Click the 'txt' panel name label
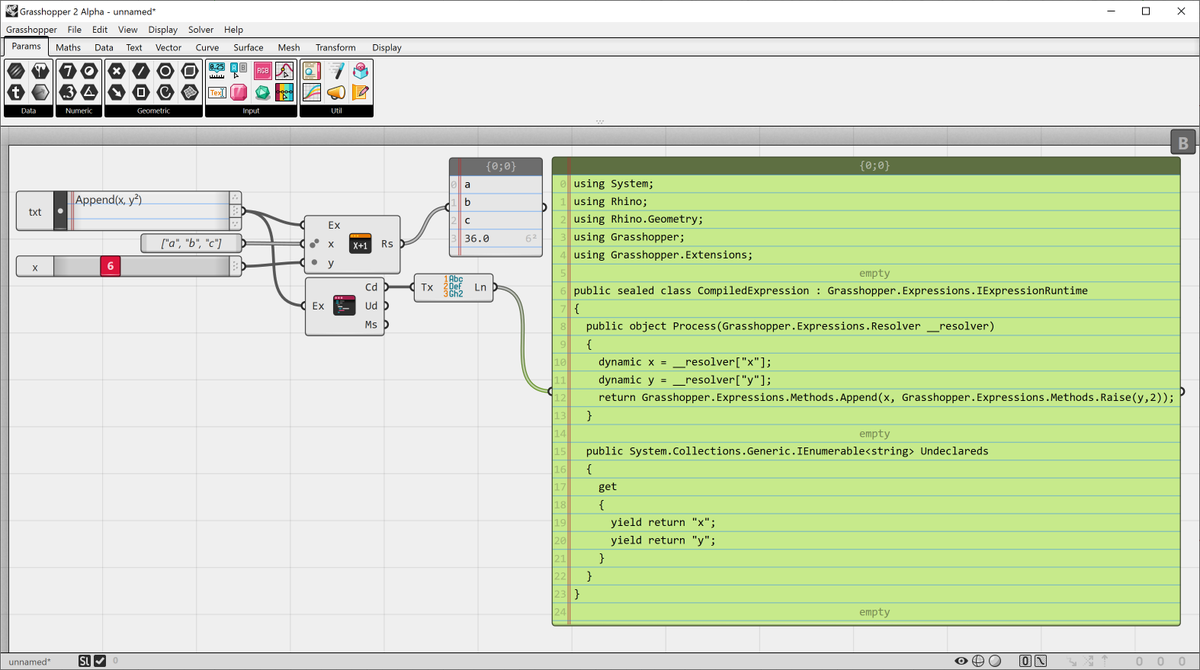Image resolution: width=1200 pixels, height=670 pixels. tap(35, 211)
